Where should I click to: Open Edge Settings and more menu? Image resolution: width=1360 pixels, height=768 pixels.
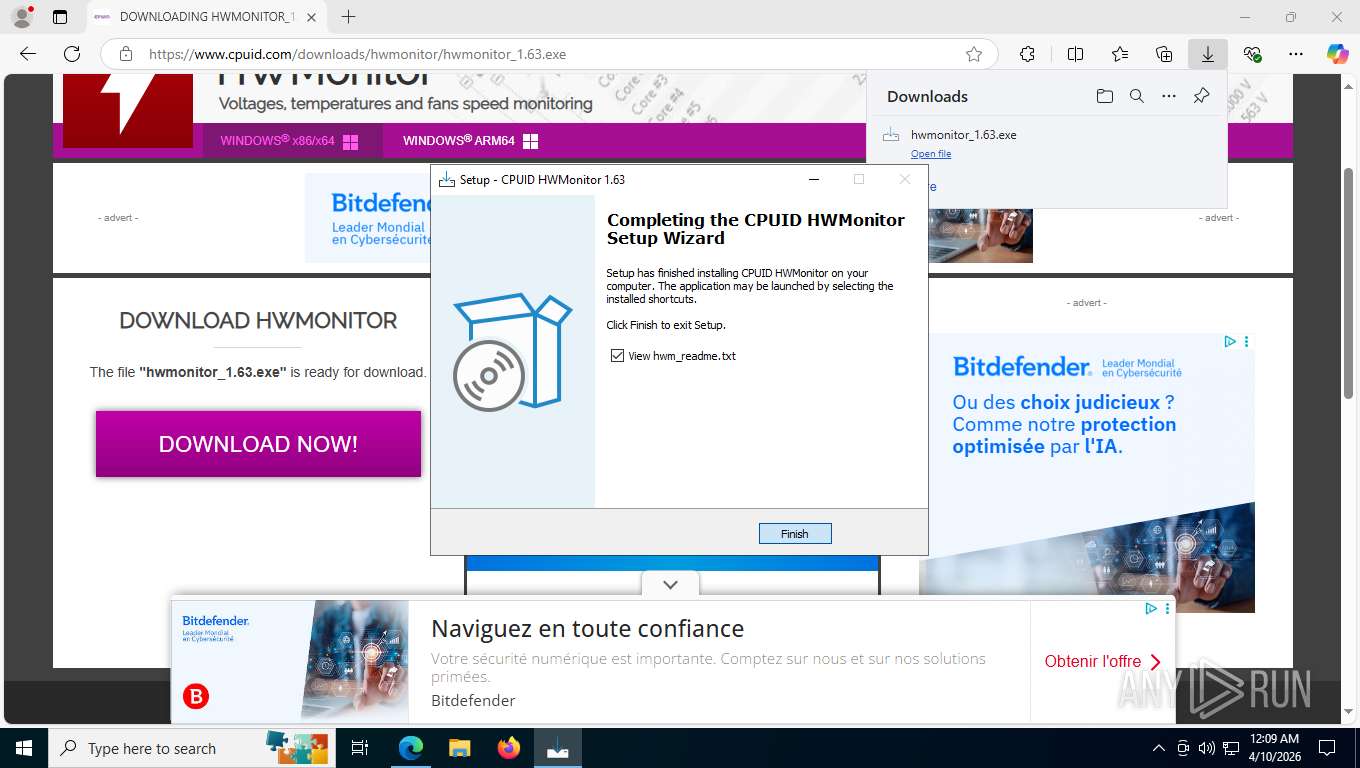point(1296,54)
